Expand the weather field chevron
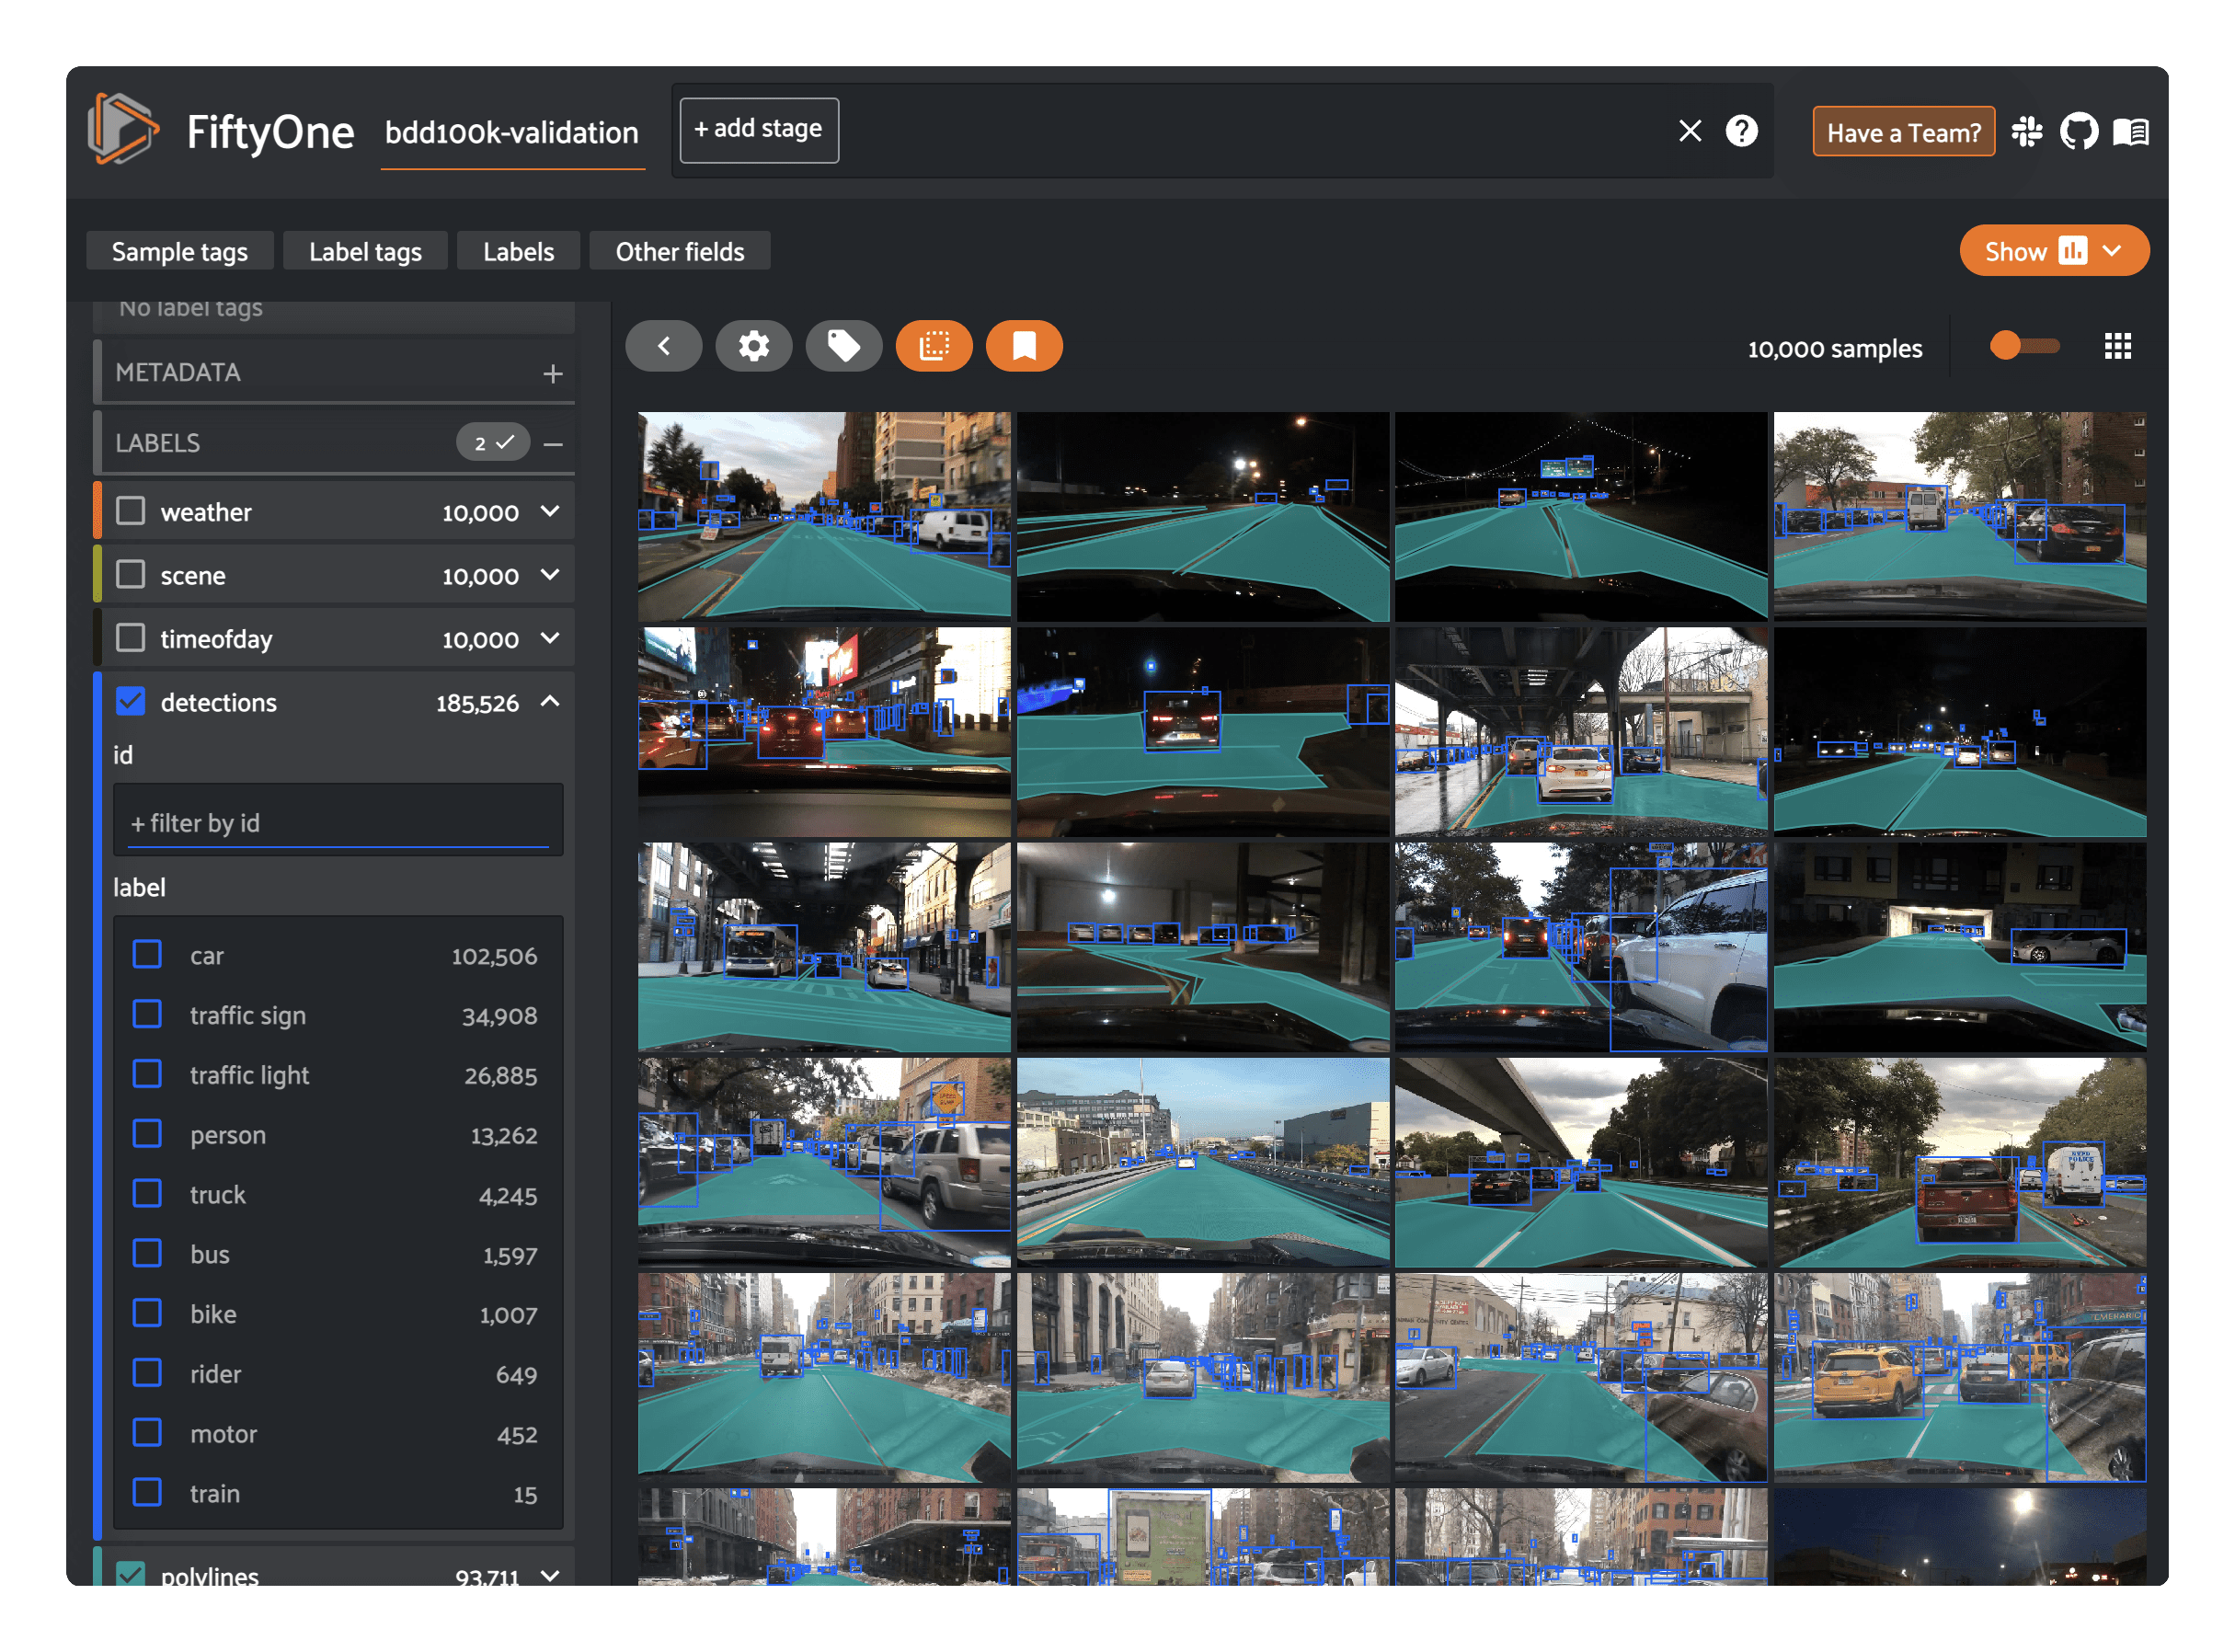The height and width of the screenshot is (1652, 2235). 550,511
